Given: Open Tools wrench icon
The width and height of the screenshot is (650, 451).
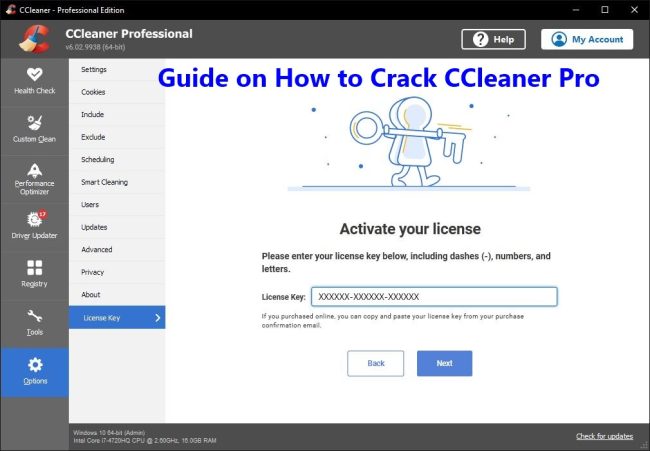Looking at the screenshot, I should (x=34, y=316).
